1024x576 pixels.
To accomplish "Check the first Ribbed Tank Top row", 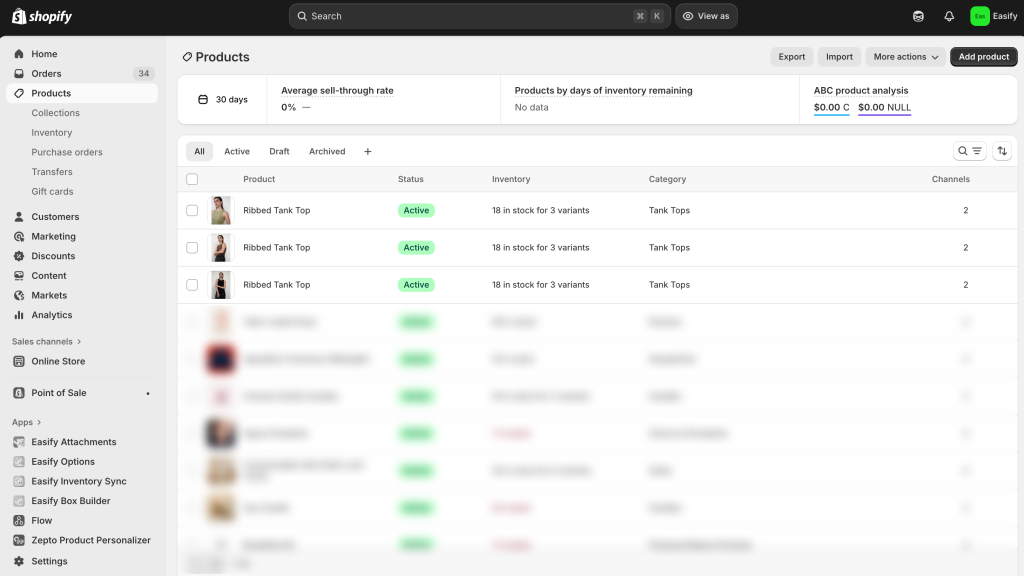I will pyautogui.click(x=192, y=211).
